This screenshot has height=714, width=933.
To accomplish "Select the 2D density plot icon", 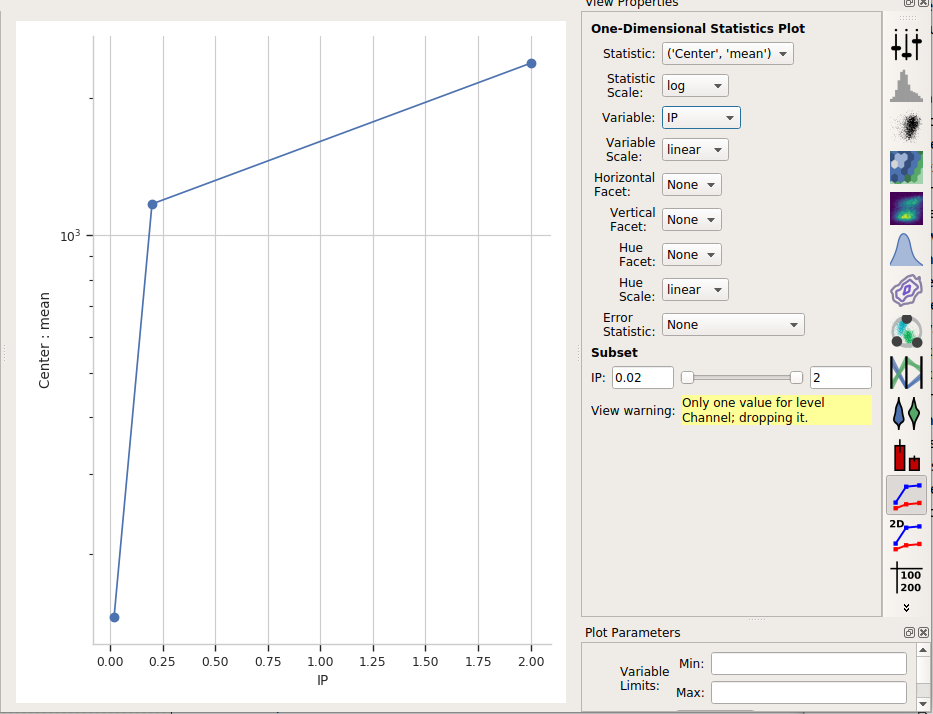I will [x=906, y=208].
